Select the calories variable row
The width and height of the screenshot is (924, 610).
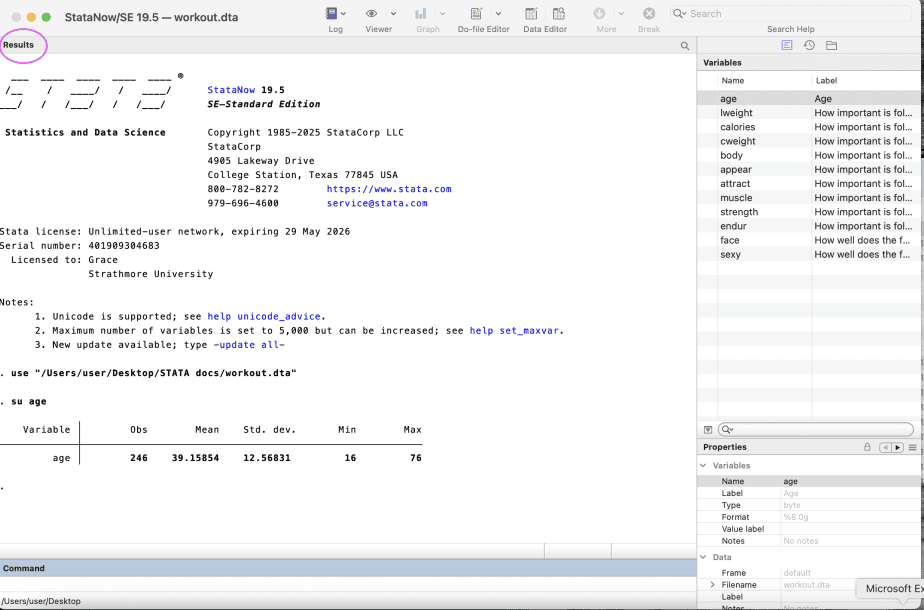pyautogui.click(x=738, y=127)
